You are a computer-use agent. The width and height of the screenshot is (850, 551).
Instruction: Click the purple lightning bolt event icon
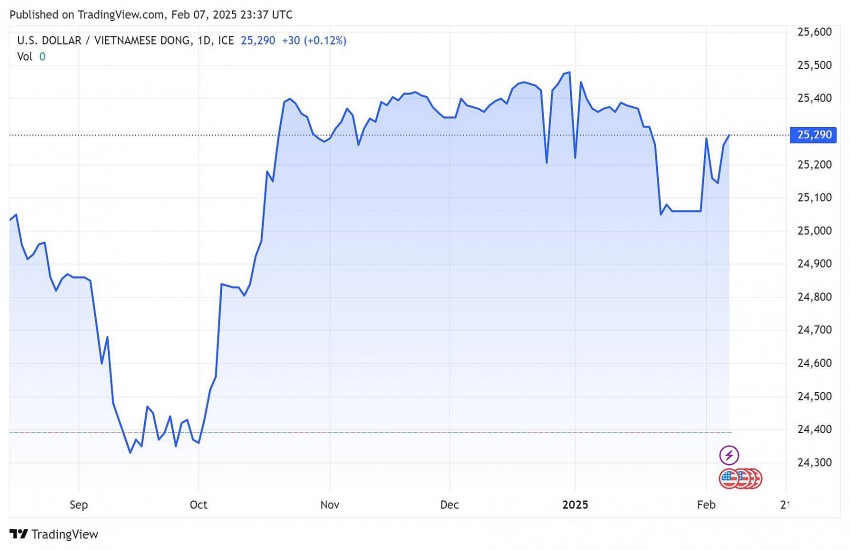pos(729,455)
